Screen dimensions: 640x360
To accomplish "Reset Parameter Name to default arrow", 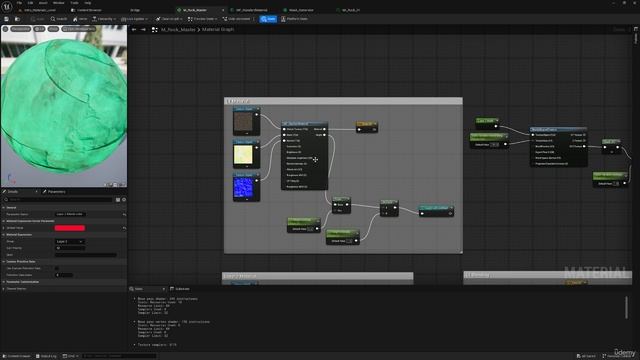I will [124, 214].
